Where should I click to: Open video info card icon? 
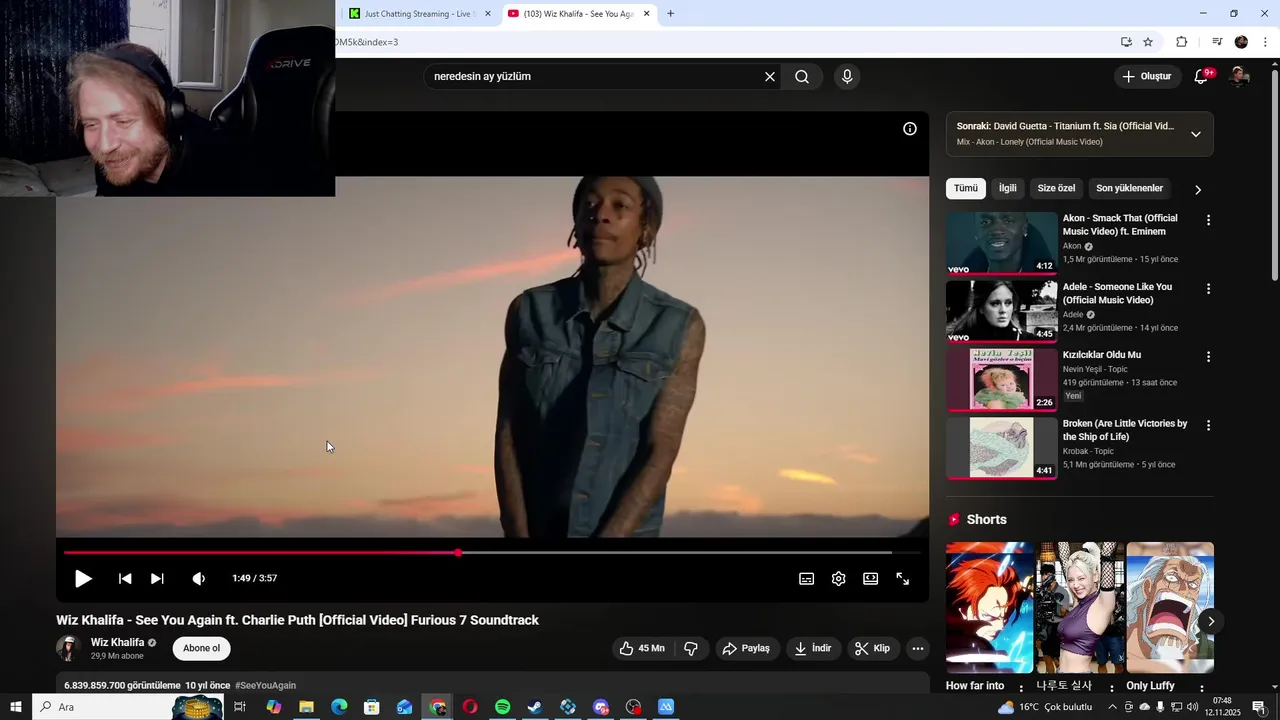coord(910,128)
